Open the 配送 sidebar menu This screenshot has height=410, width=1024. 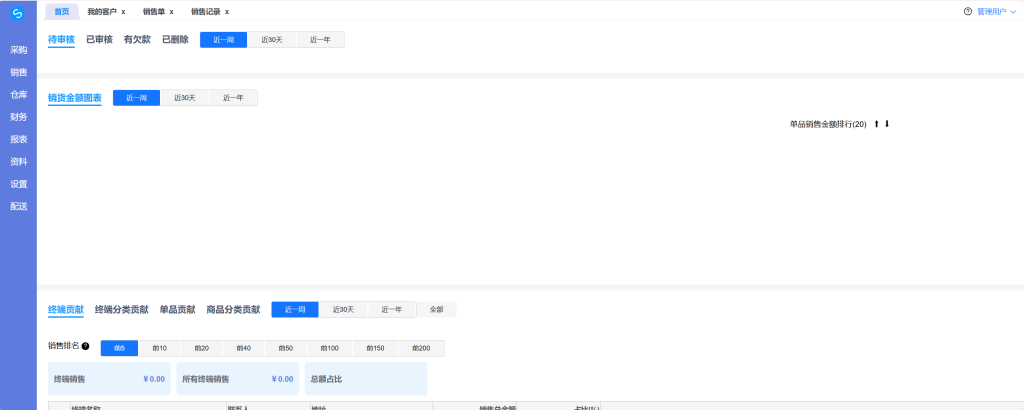coord(18,206)
